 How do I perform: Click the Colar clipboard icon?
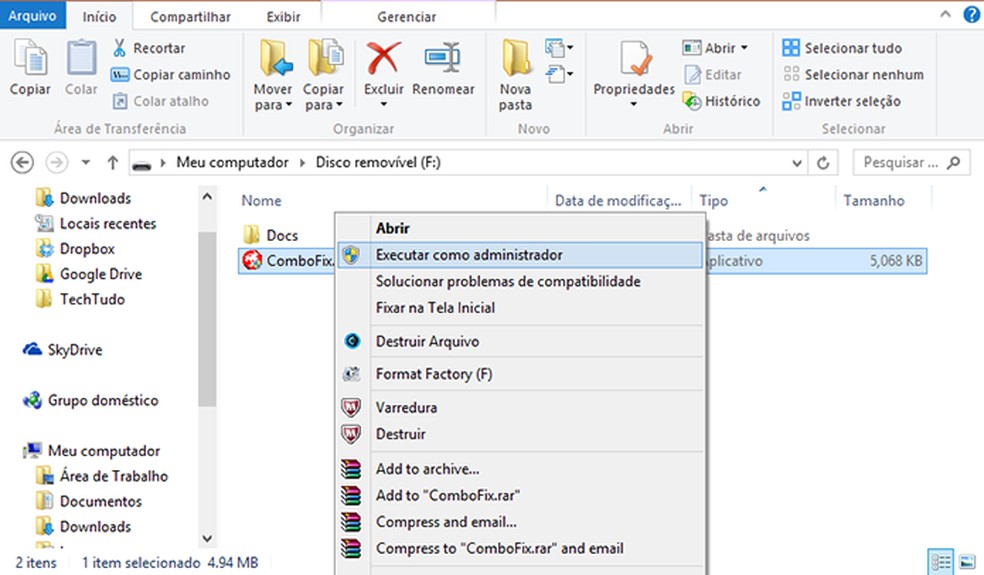coord(82,57)
